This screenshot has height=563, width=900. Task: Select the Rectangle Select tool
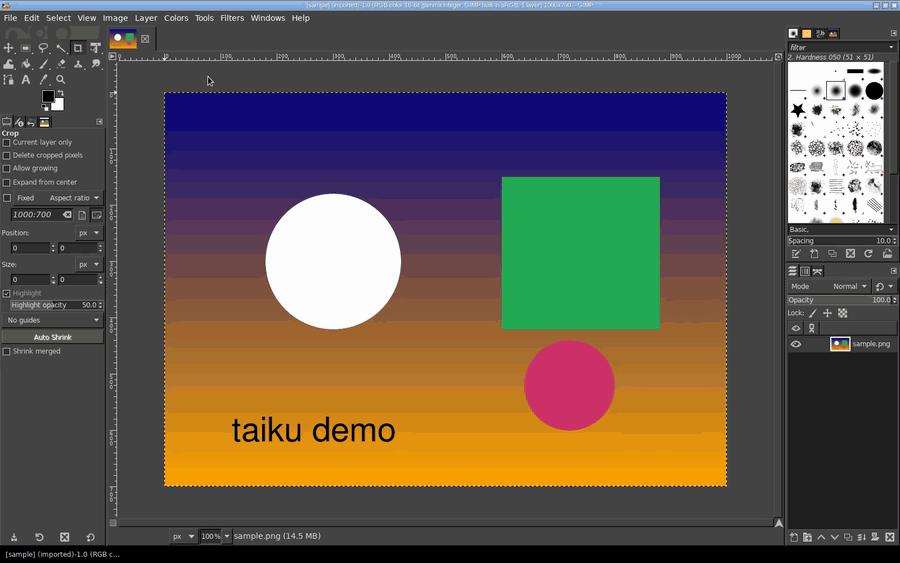(26, 48)
